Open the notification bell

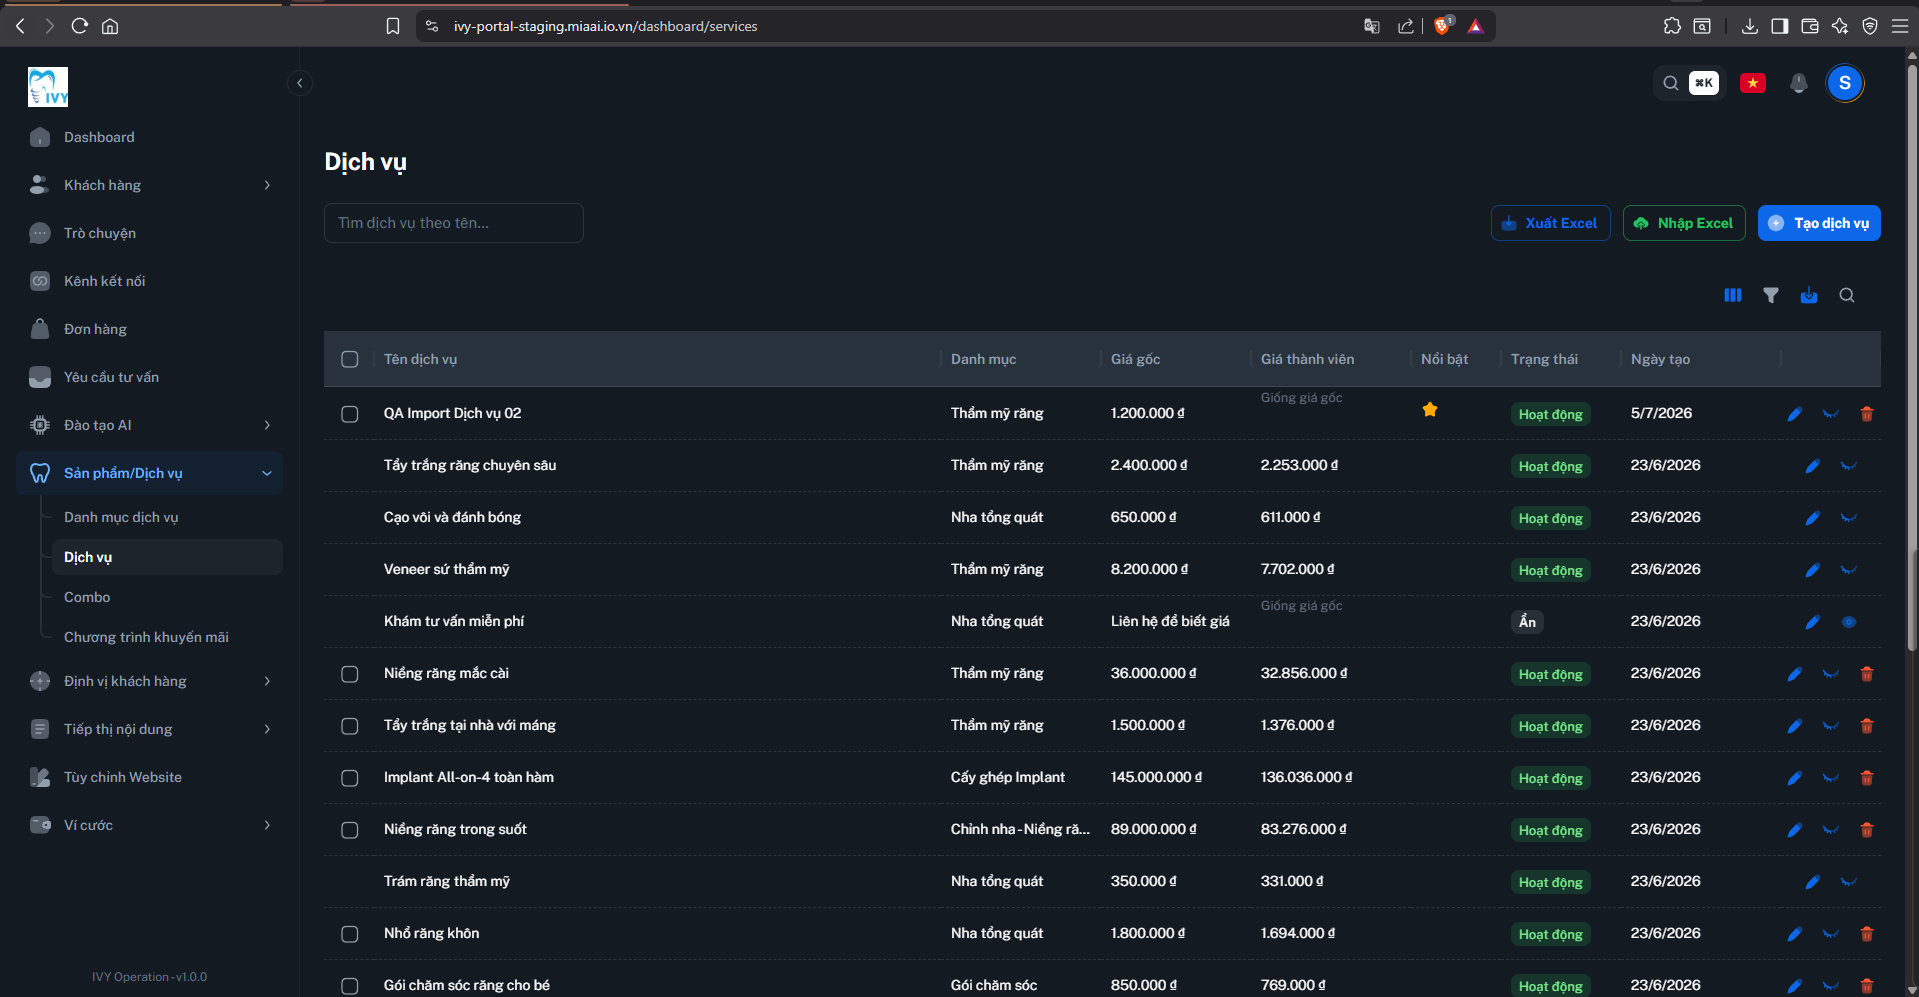click(1799, 83)
